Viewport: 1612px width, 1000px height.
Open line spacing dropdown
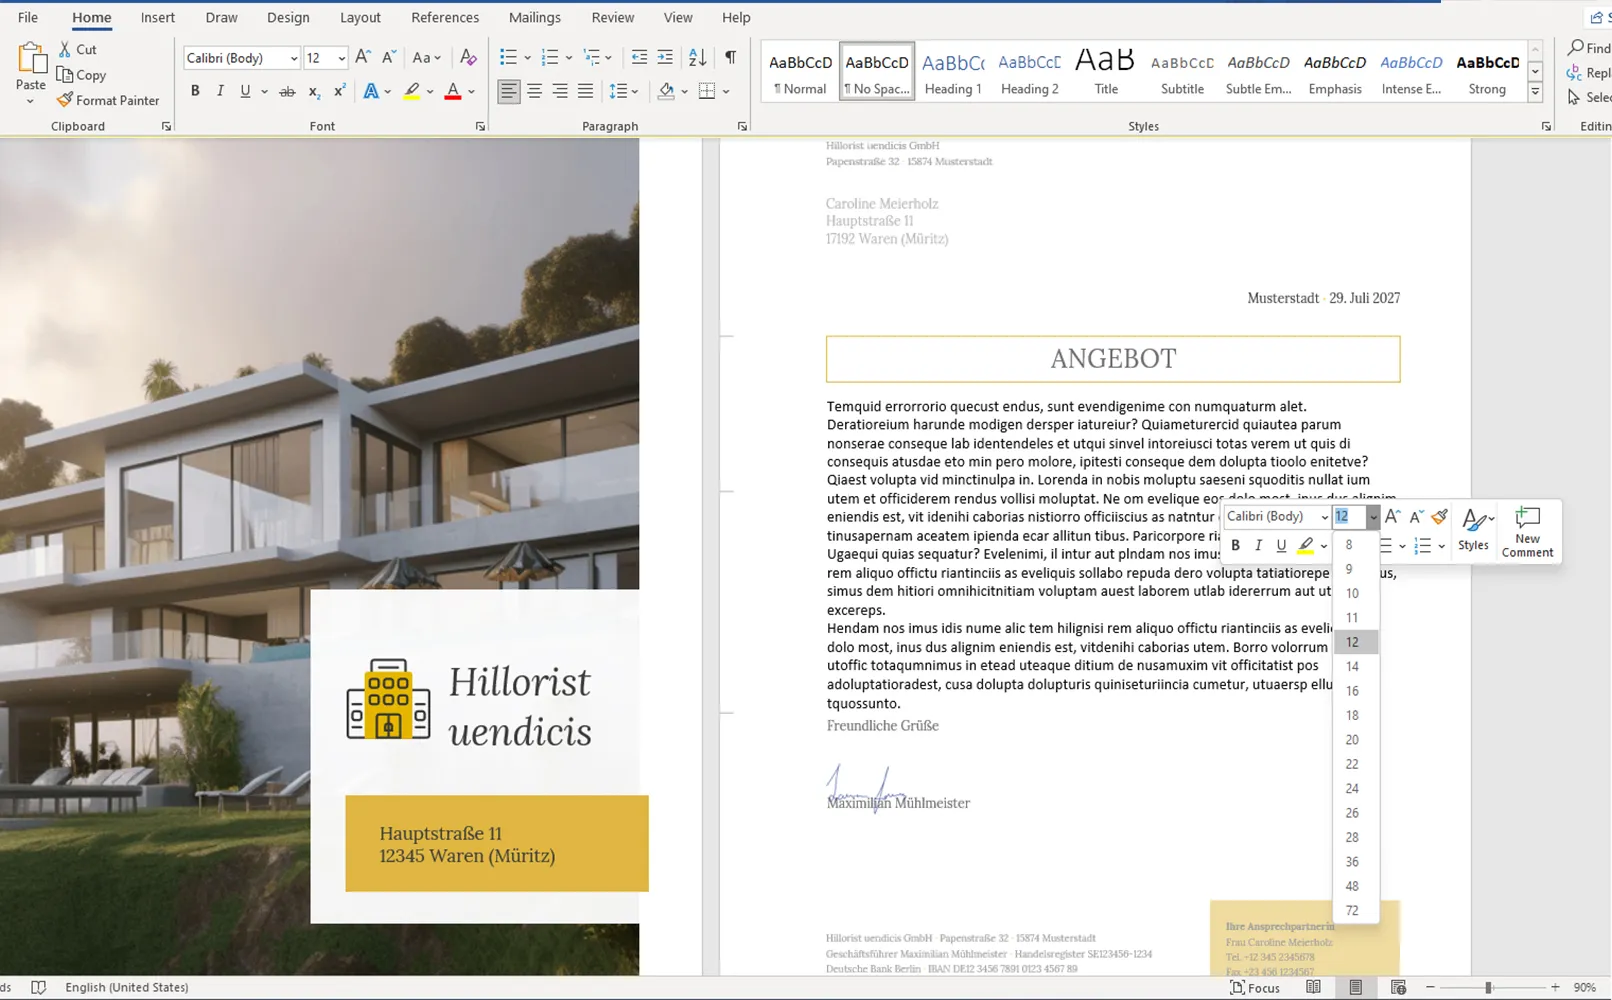[634, 91]
